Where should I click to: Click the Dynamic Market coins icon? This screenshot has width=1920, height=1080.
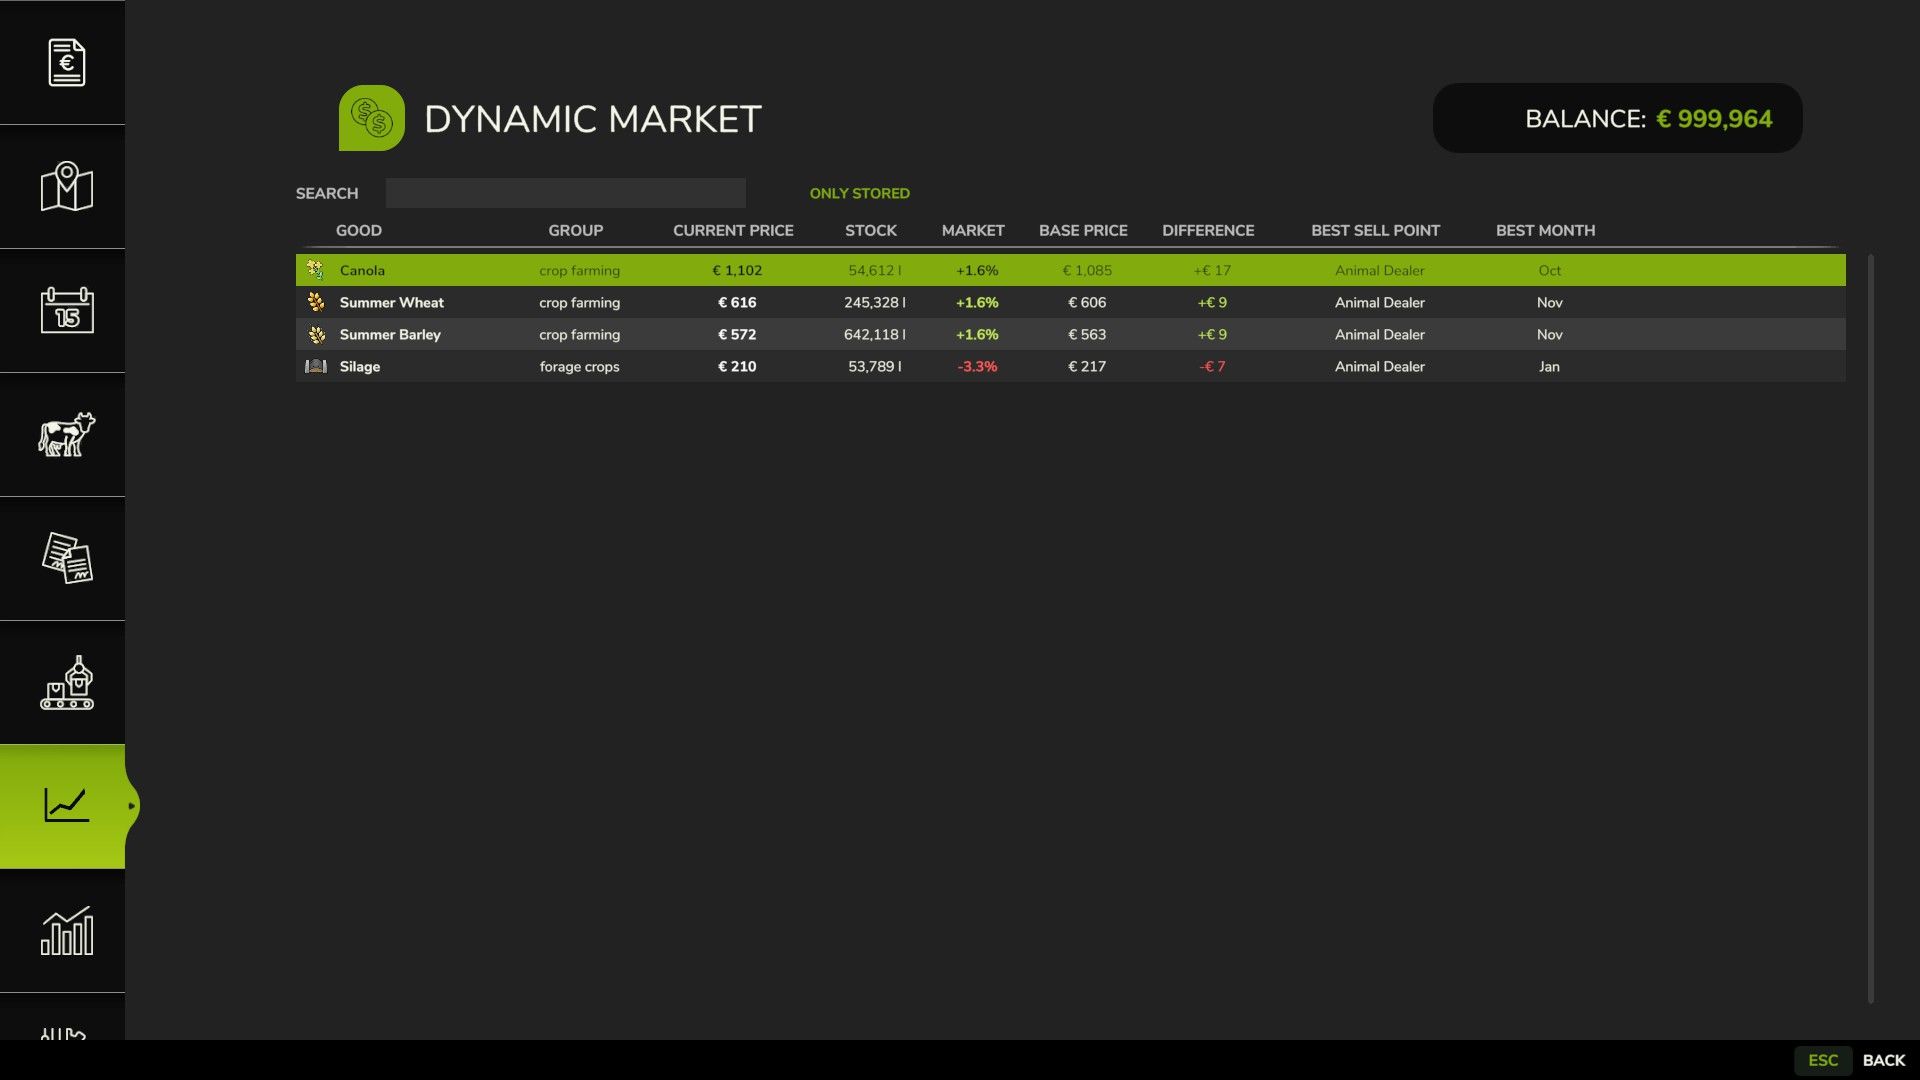pyautogui.click(x=372, y=118)
